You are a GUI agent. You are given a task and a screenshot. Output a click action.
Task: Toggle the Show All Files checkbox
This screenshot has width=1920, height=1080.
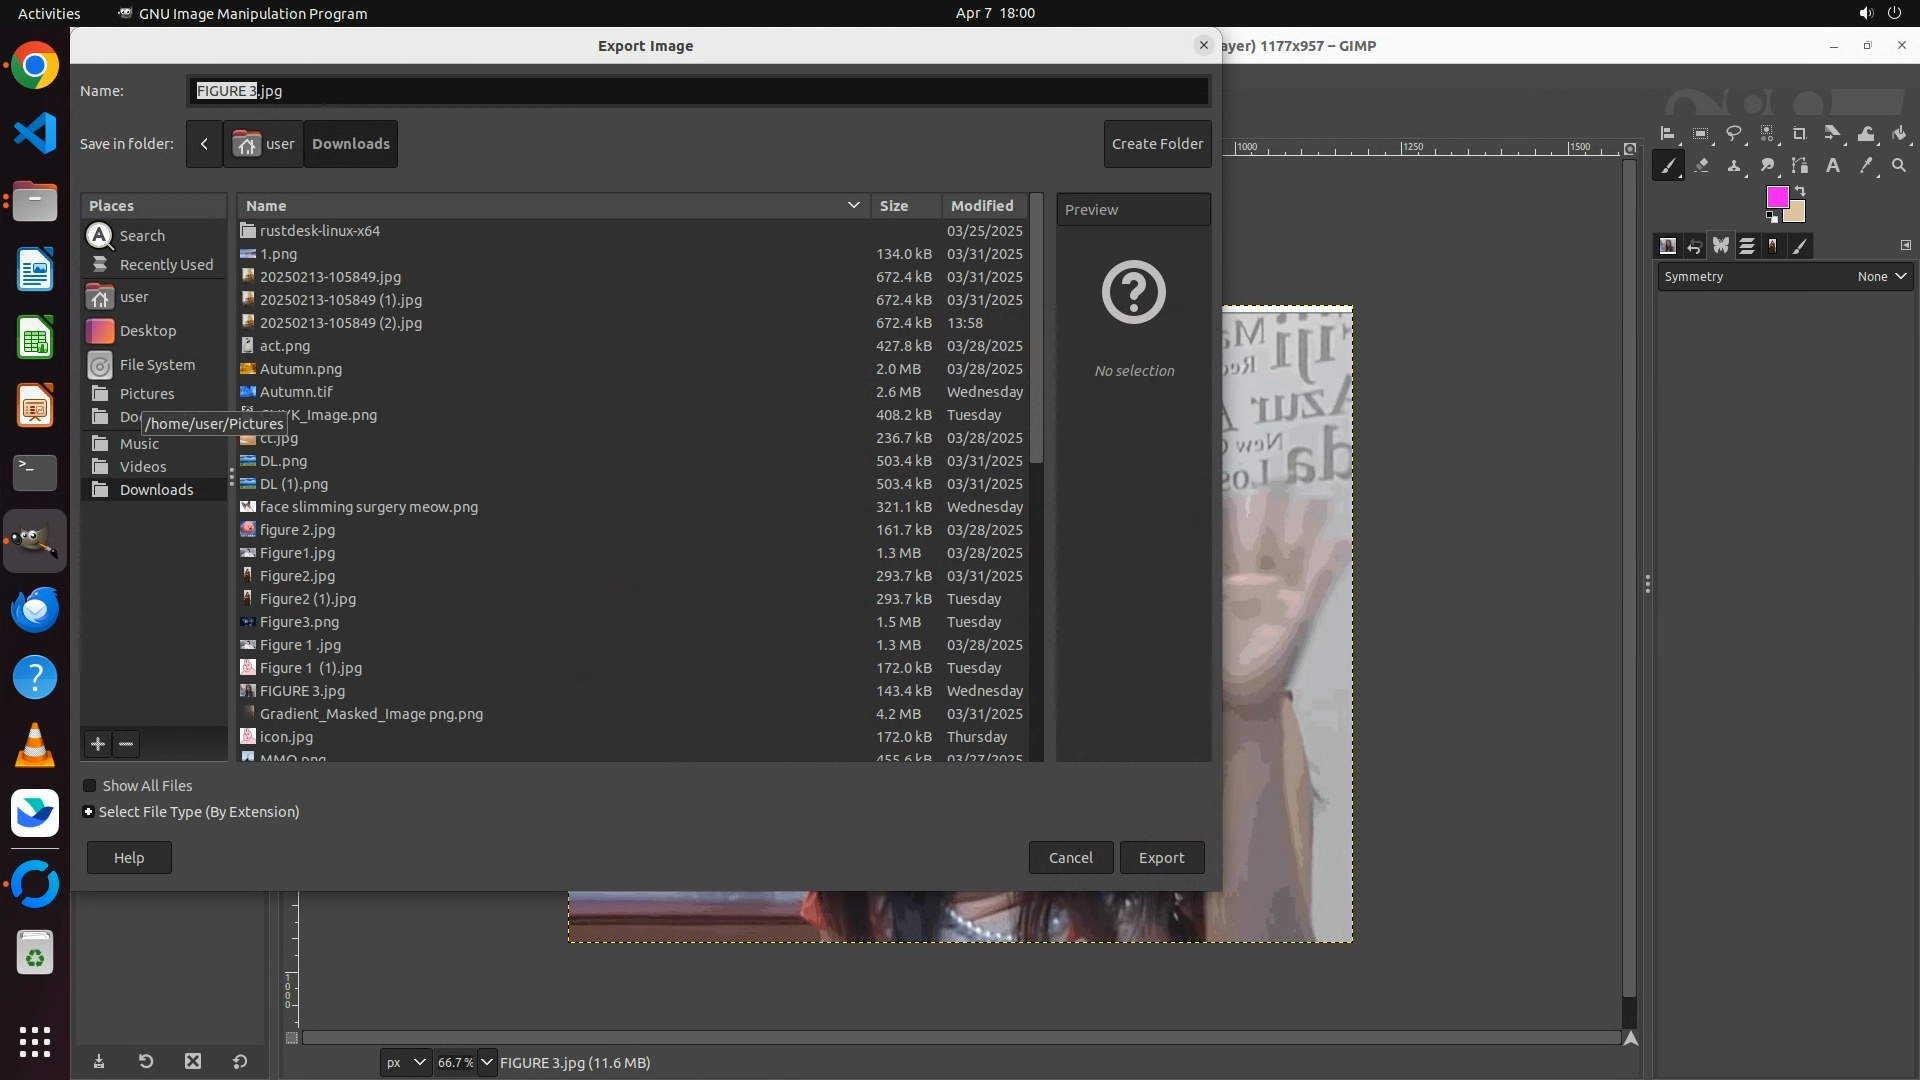(90, 786)
